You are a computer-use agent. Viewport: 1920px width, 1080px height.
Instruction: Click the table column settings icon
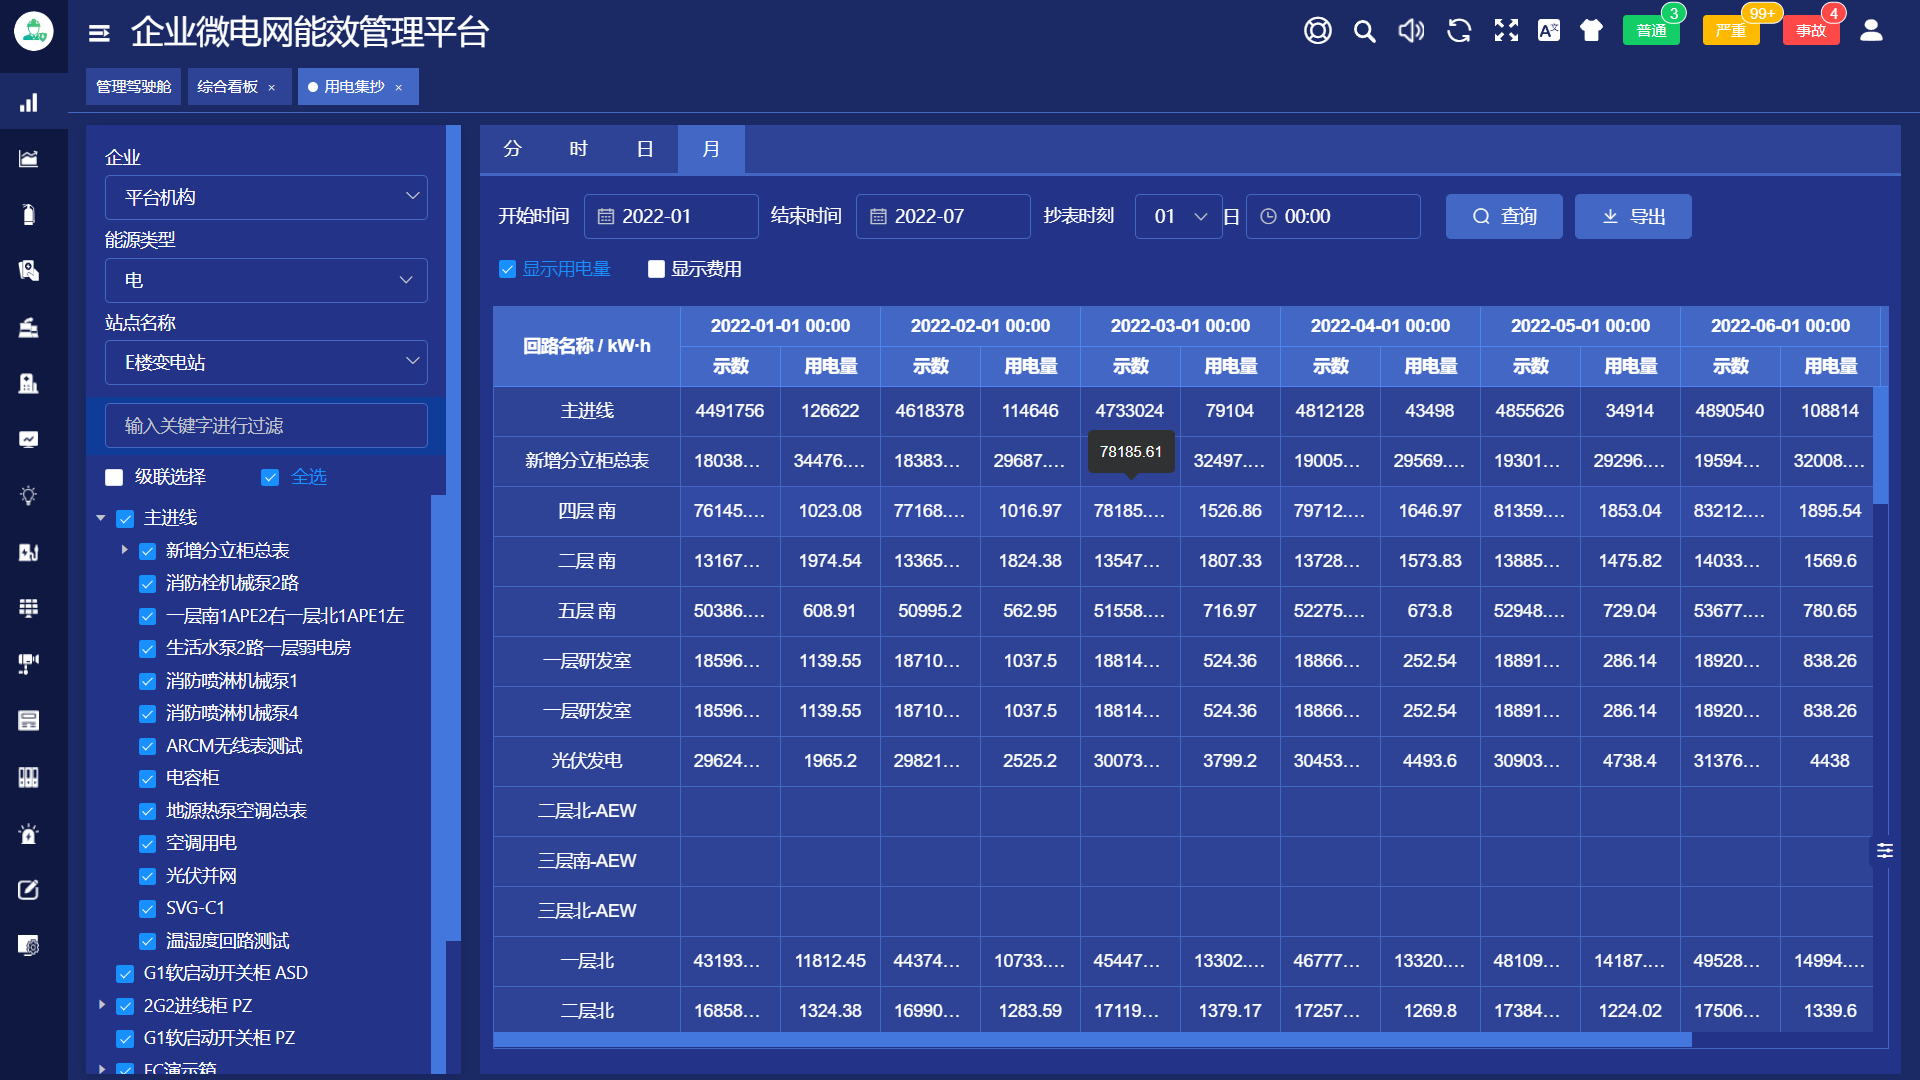(x=1885, y=851)
